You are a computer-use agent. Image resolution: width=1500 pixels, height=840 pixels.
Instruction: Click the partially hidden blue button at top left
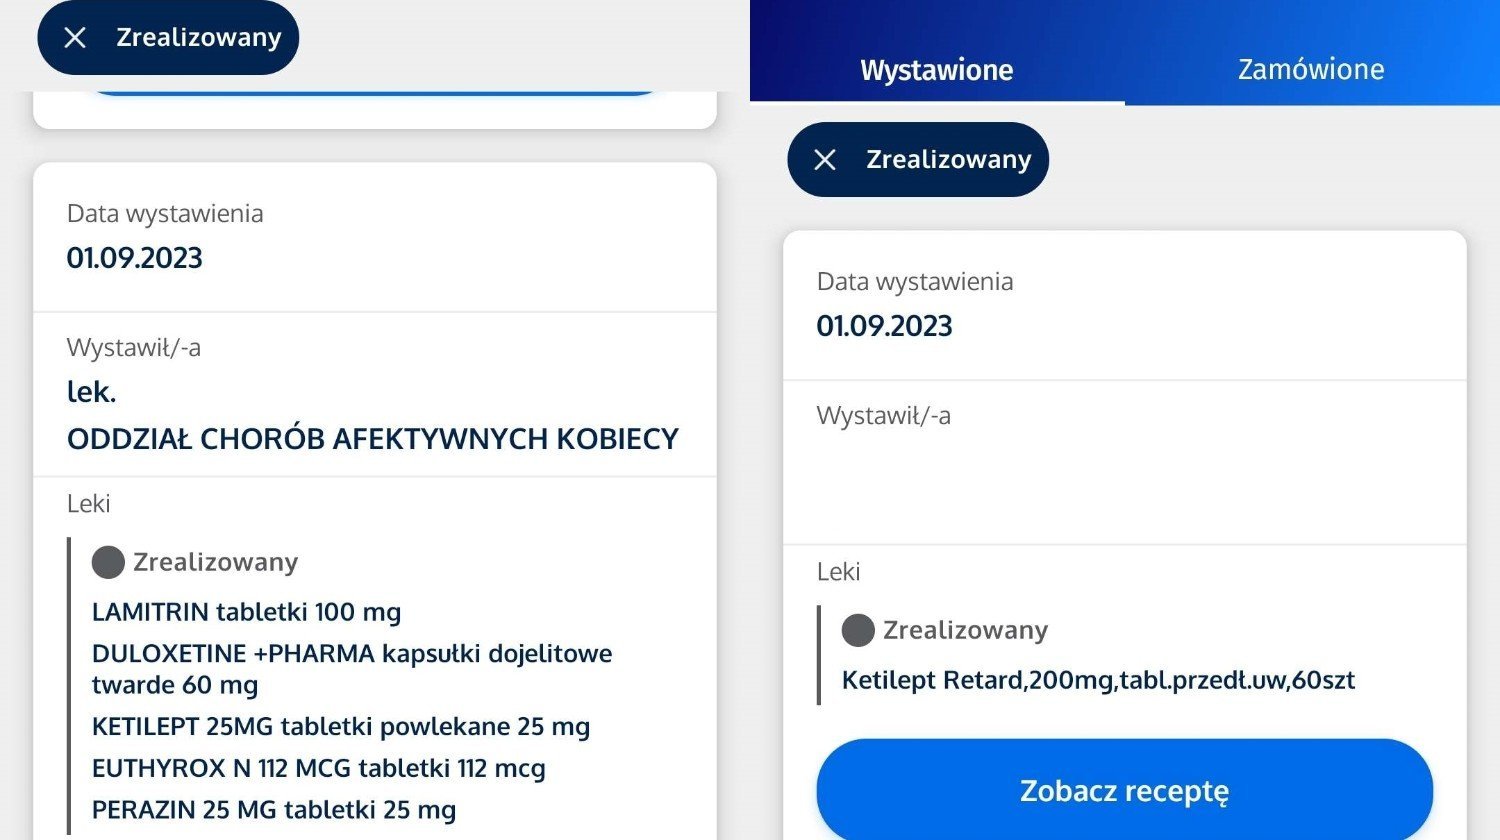pos(375,92)
